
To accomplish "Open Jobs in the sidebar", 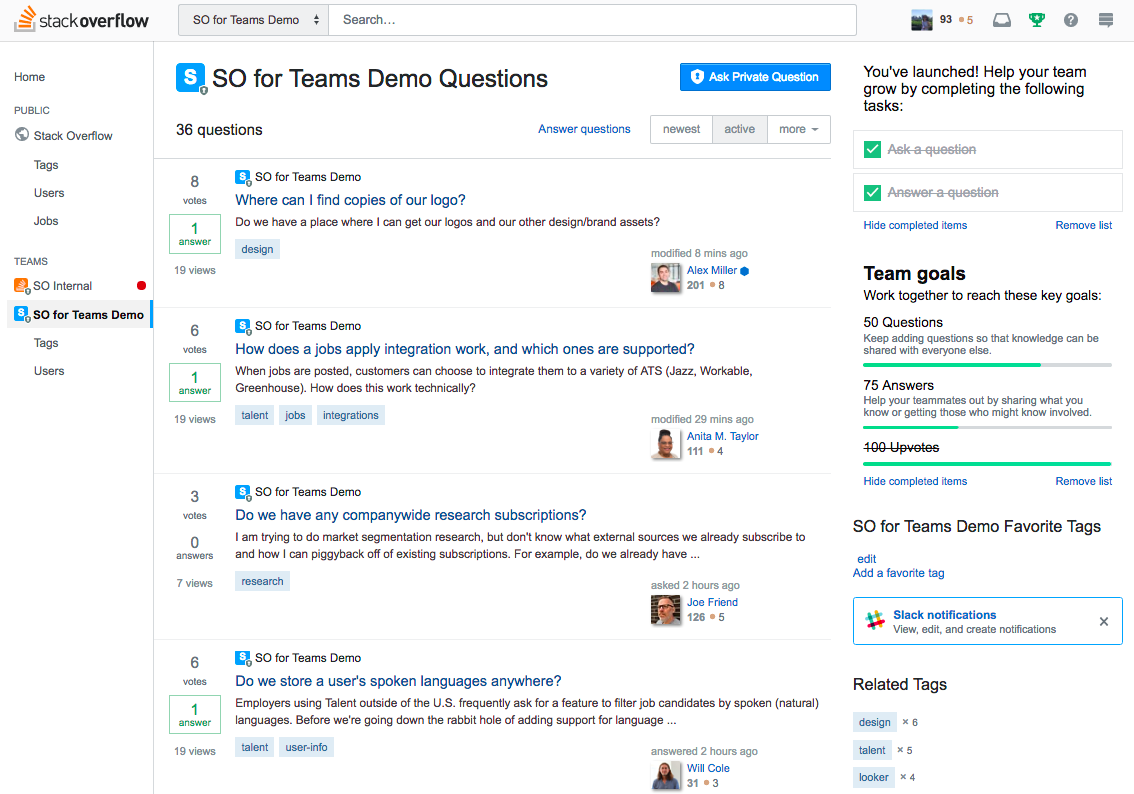I will pyautogui.click(x=46, y=221).
